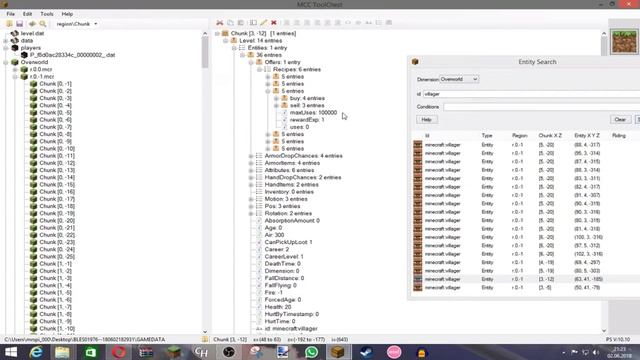Open the Edit menu
The width and height of the screenshot is (640, 360).
coord(27,14)
